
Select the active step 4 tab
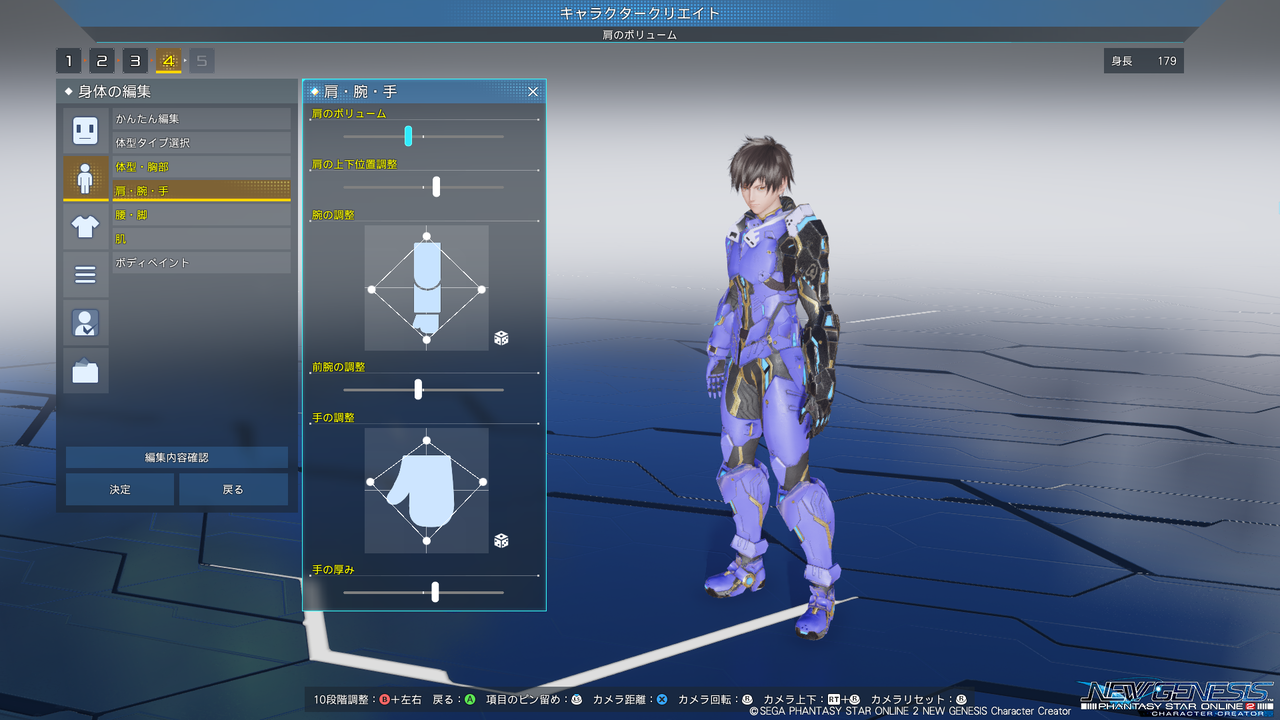point(168,61)
